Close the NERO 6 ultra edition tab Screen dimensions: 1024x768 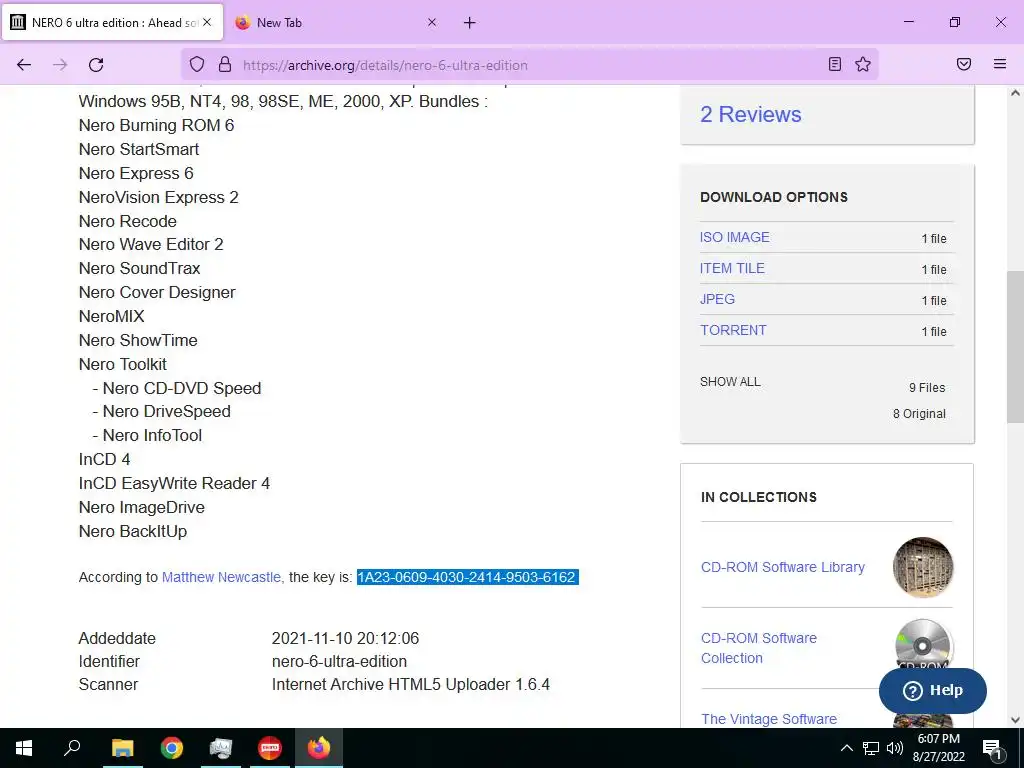(207, 22)
